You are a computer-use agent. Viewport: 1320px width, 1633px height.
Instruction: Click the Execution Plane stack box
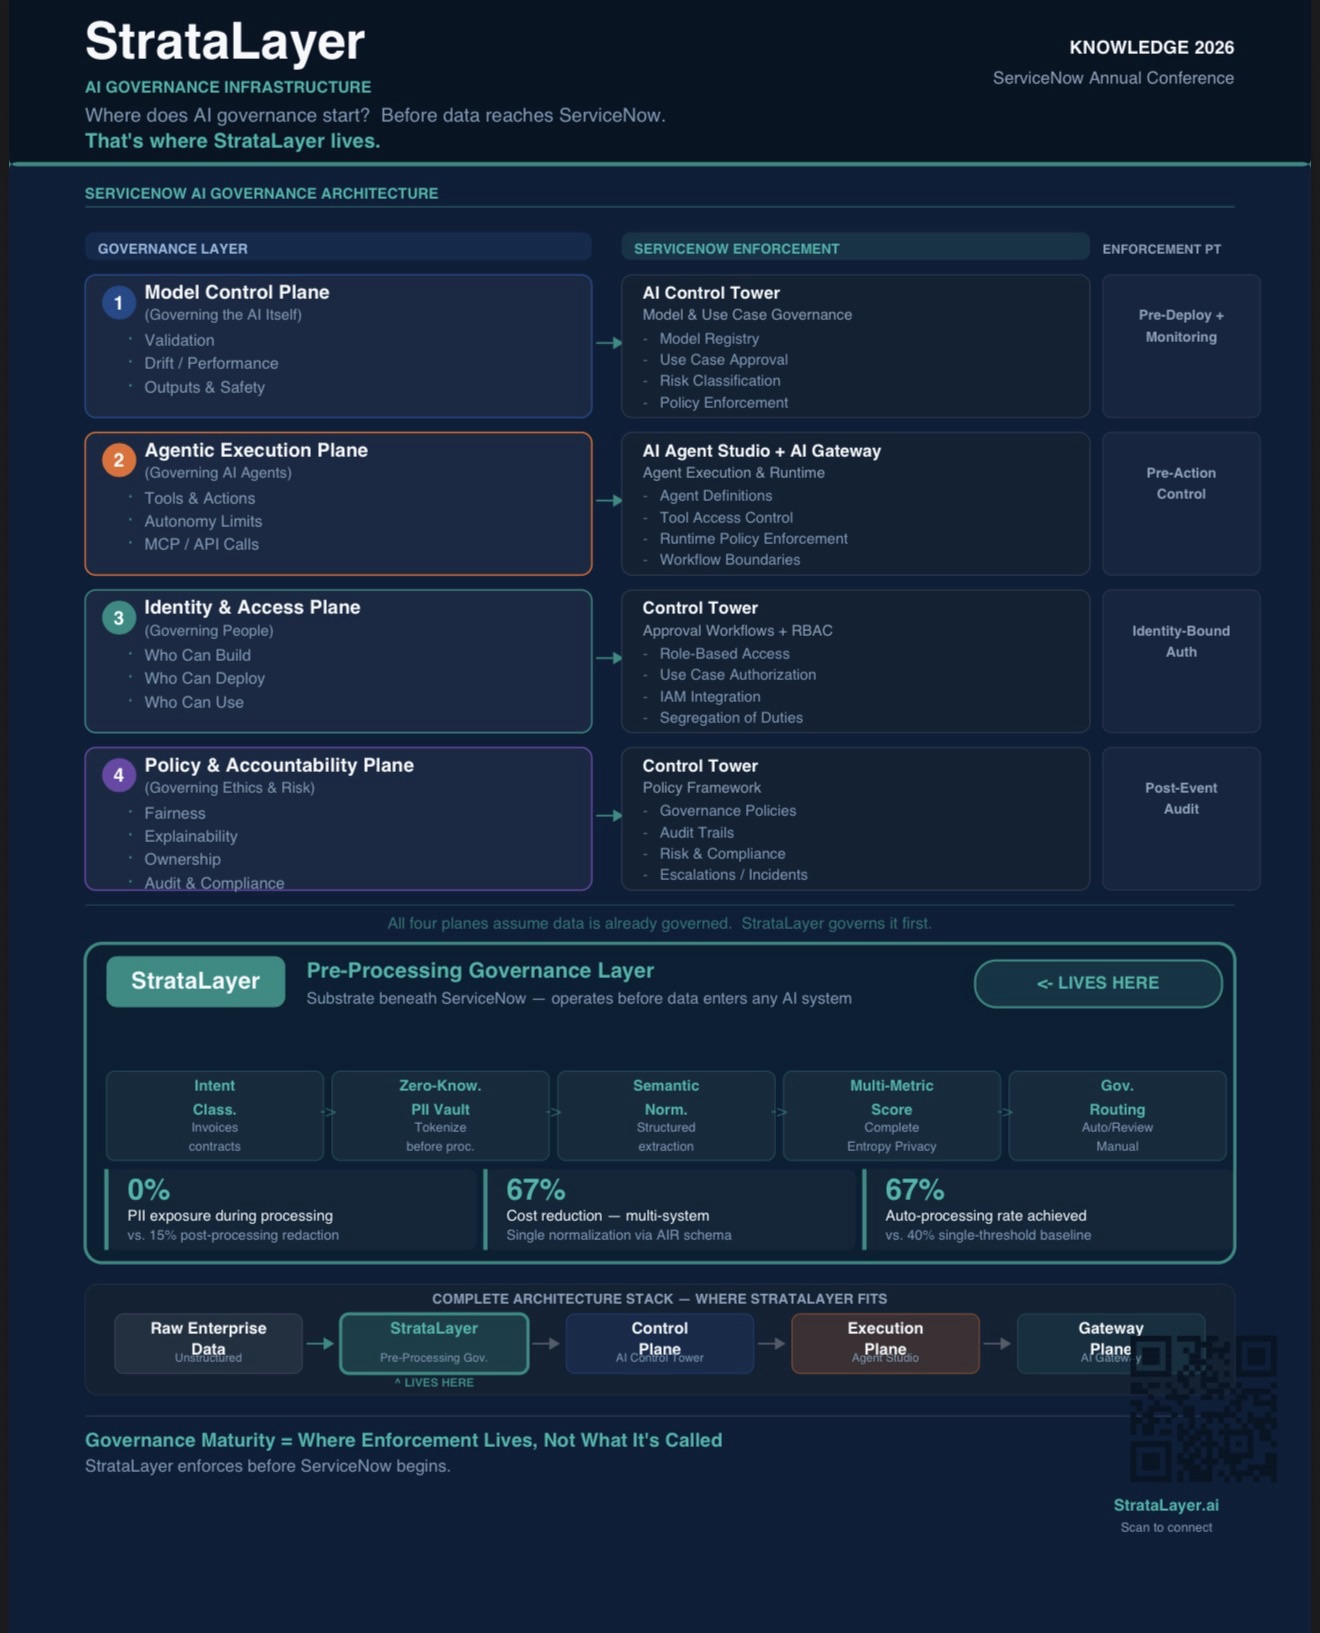[885, 1343]
